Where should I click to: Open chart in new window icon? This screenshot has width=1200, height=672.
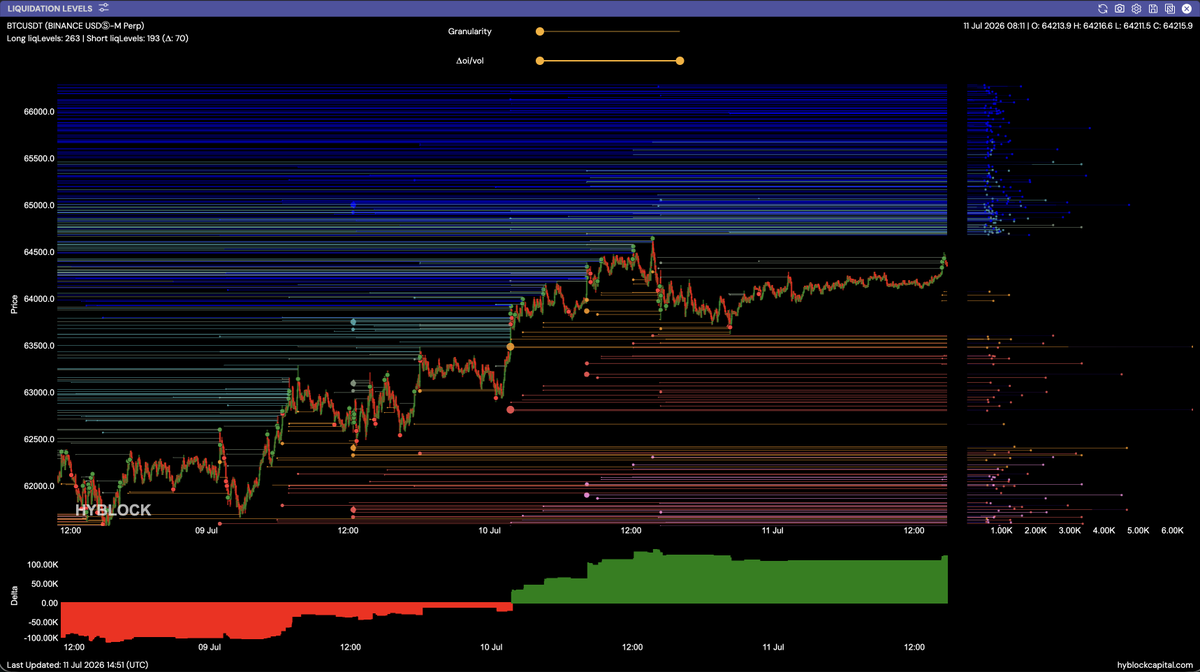coord(1170,8)
